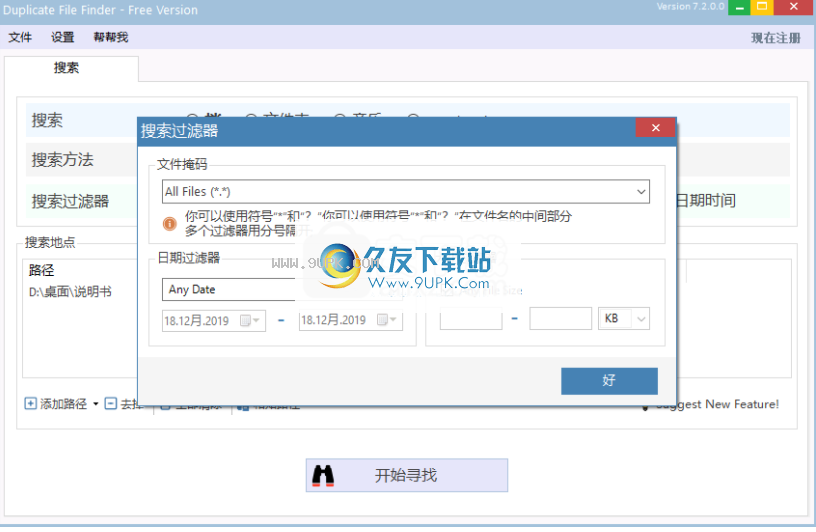This screenshot has height=532, width=816.
Task: Open the 帮帮我 menu
Action: [x=110, y=37]
